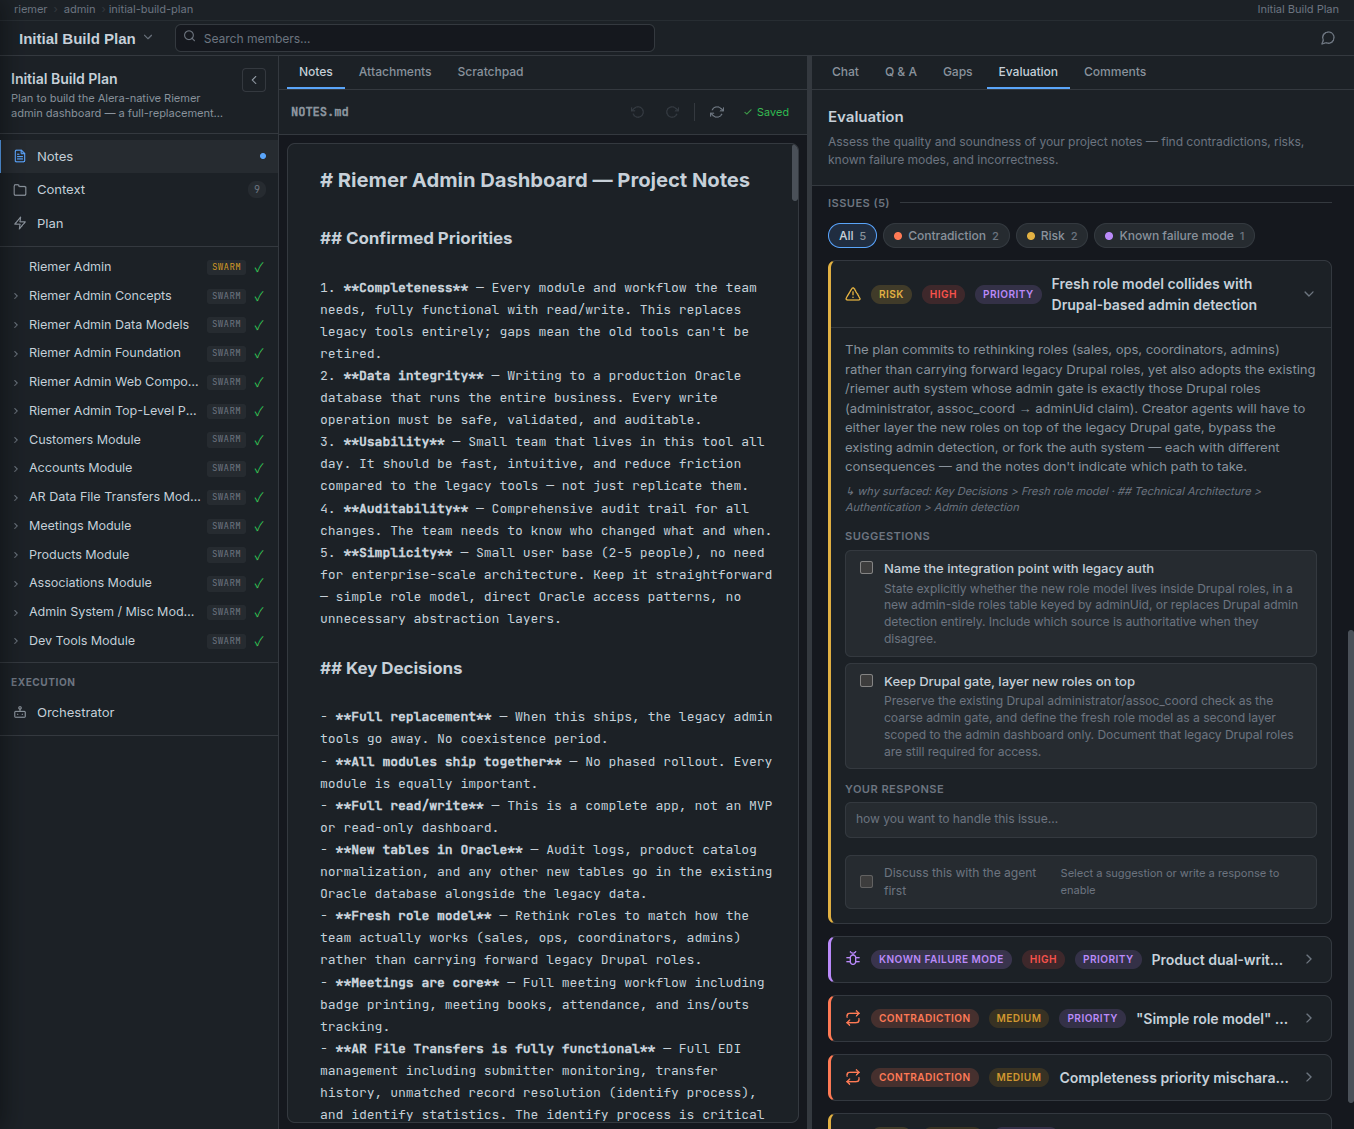Click the Plan lightning bolt icon
Viewport: 1354px width, 1129px height.
tap(20, 223)
